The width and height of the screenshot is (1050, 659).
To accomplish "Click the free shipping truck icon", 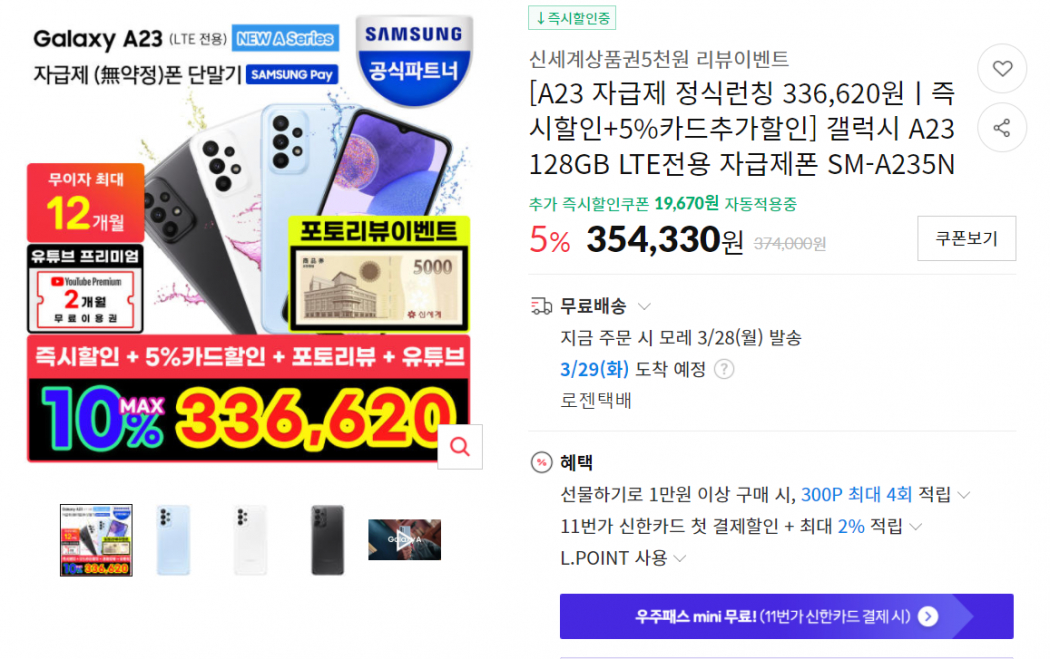I will pyautogui.click(x=541, y=307).
